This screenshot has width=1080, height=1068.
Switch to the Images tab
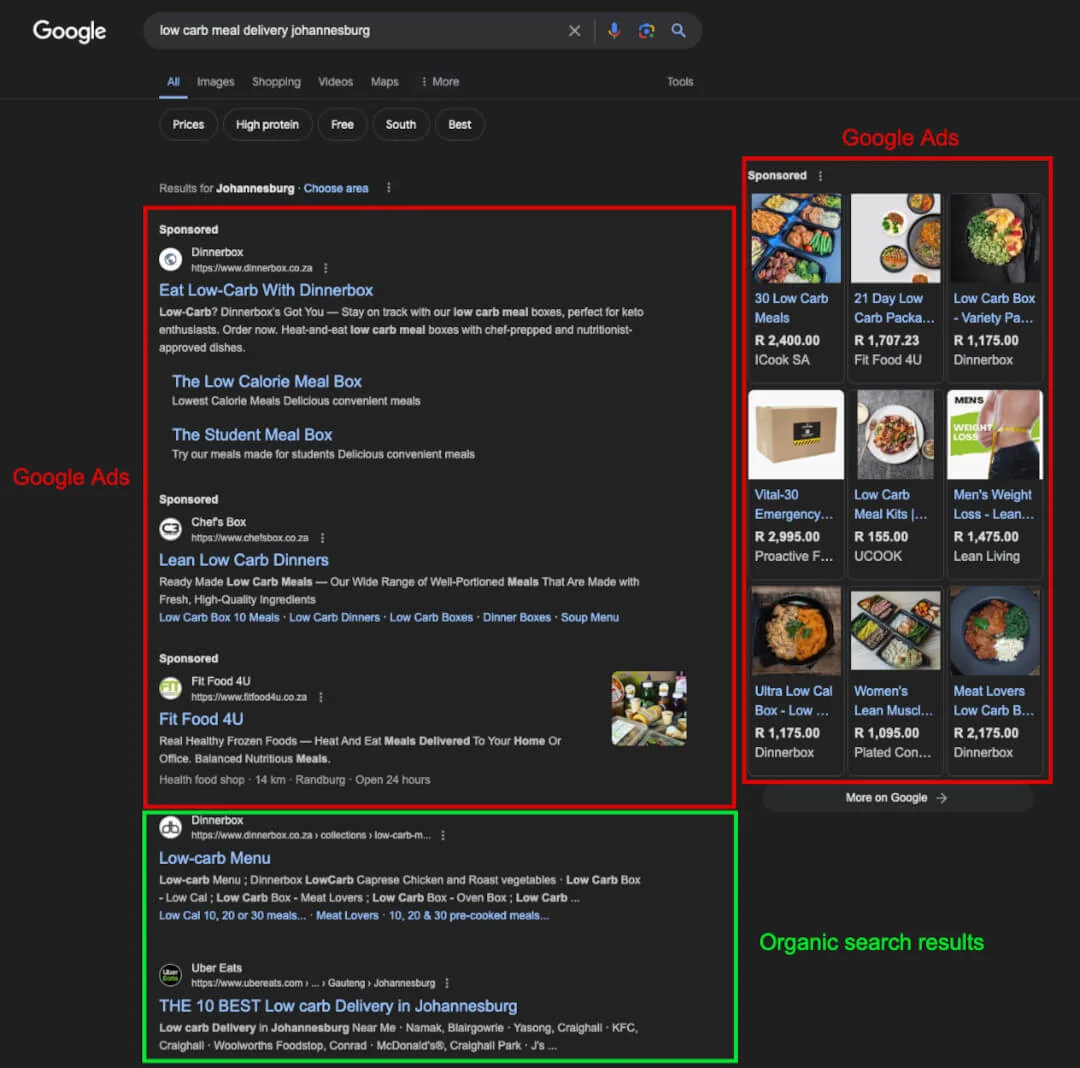click(x=216, y=81)
